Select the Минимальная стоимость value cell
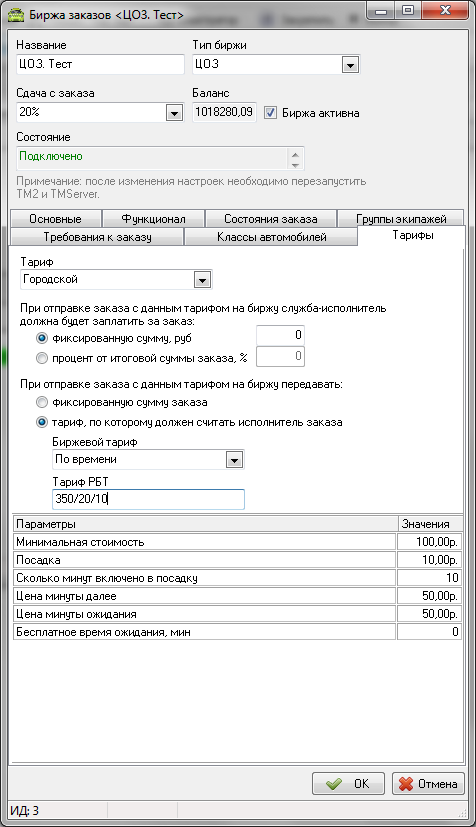476x827 pixels. pos(429,542)
